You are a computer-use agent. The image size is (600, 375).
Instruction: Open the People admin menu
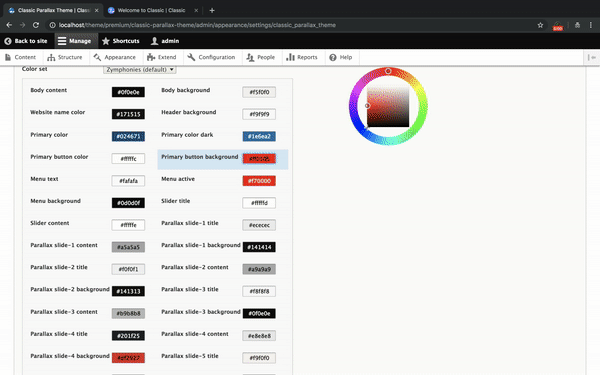click(261, 57)
